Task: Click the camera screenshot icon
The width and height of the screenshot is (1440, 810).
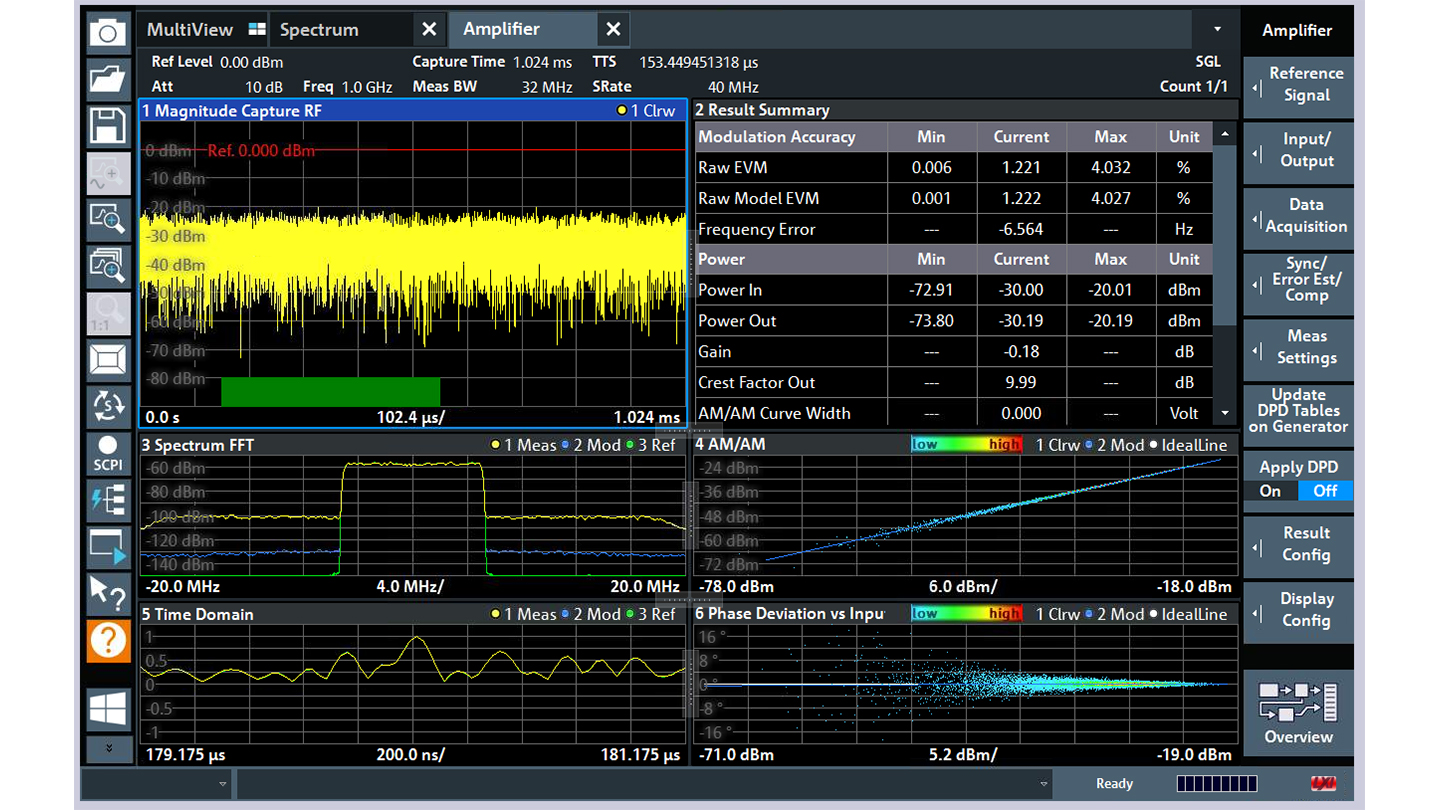Action: click(x=107, y=33)
